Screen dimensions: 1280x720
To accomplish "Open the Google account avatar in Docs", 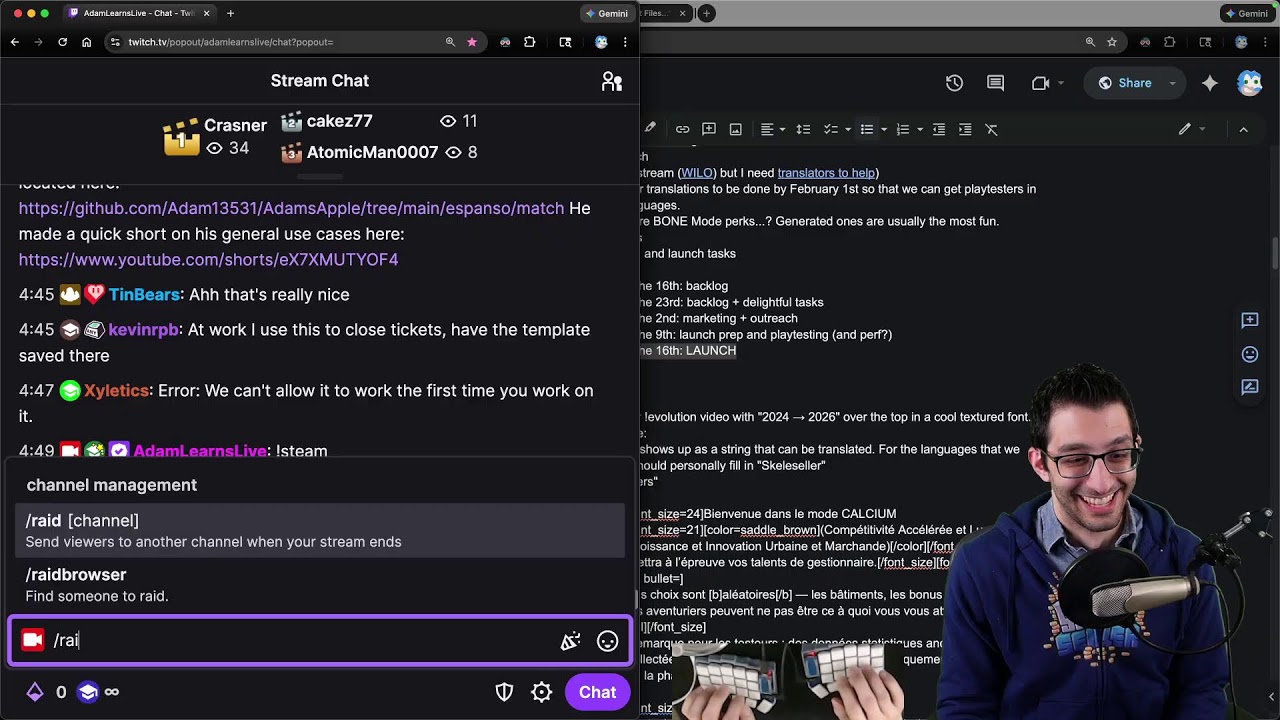I will tap(1250, 83).
